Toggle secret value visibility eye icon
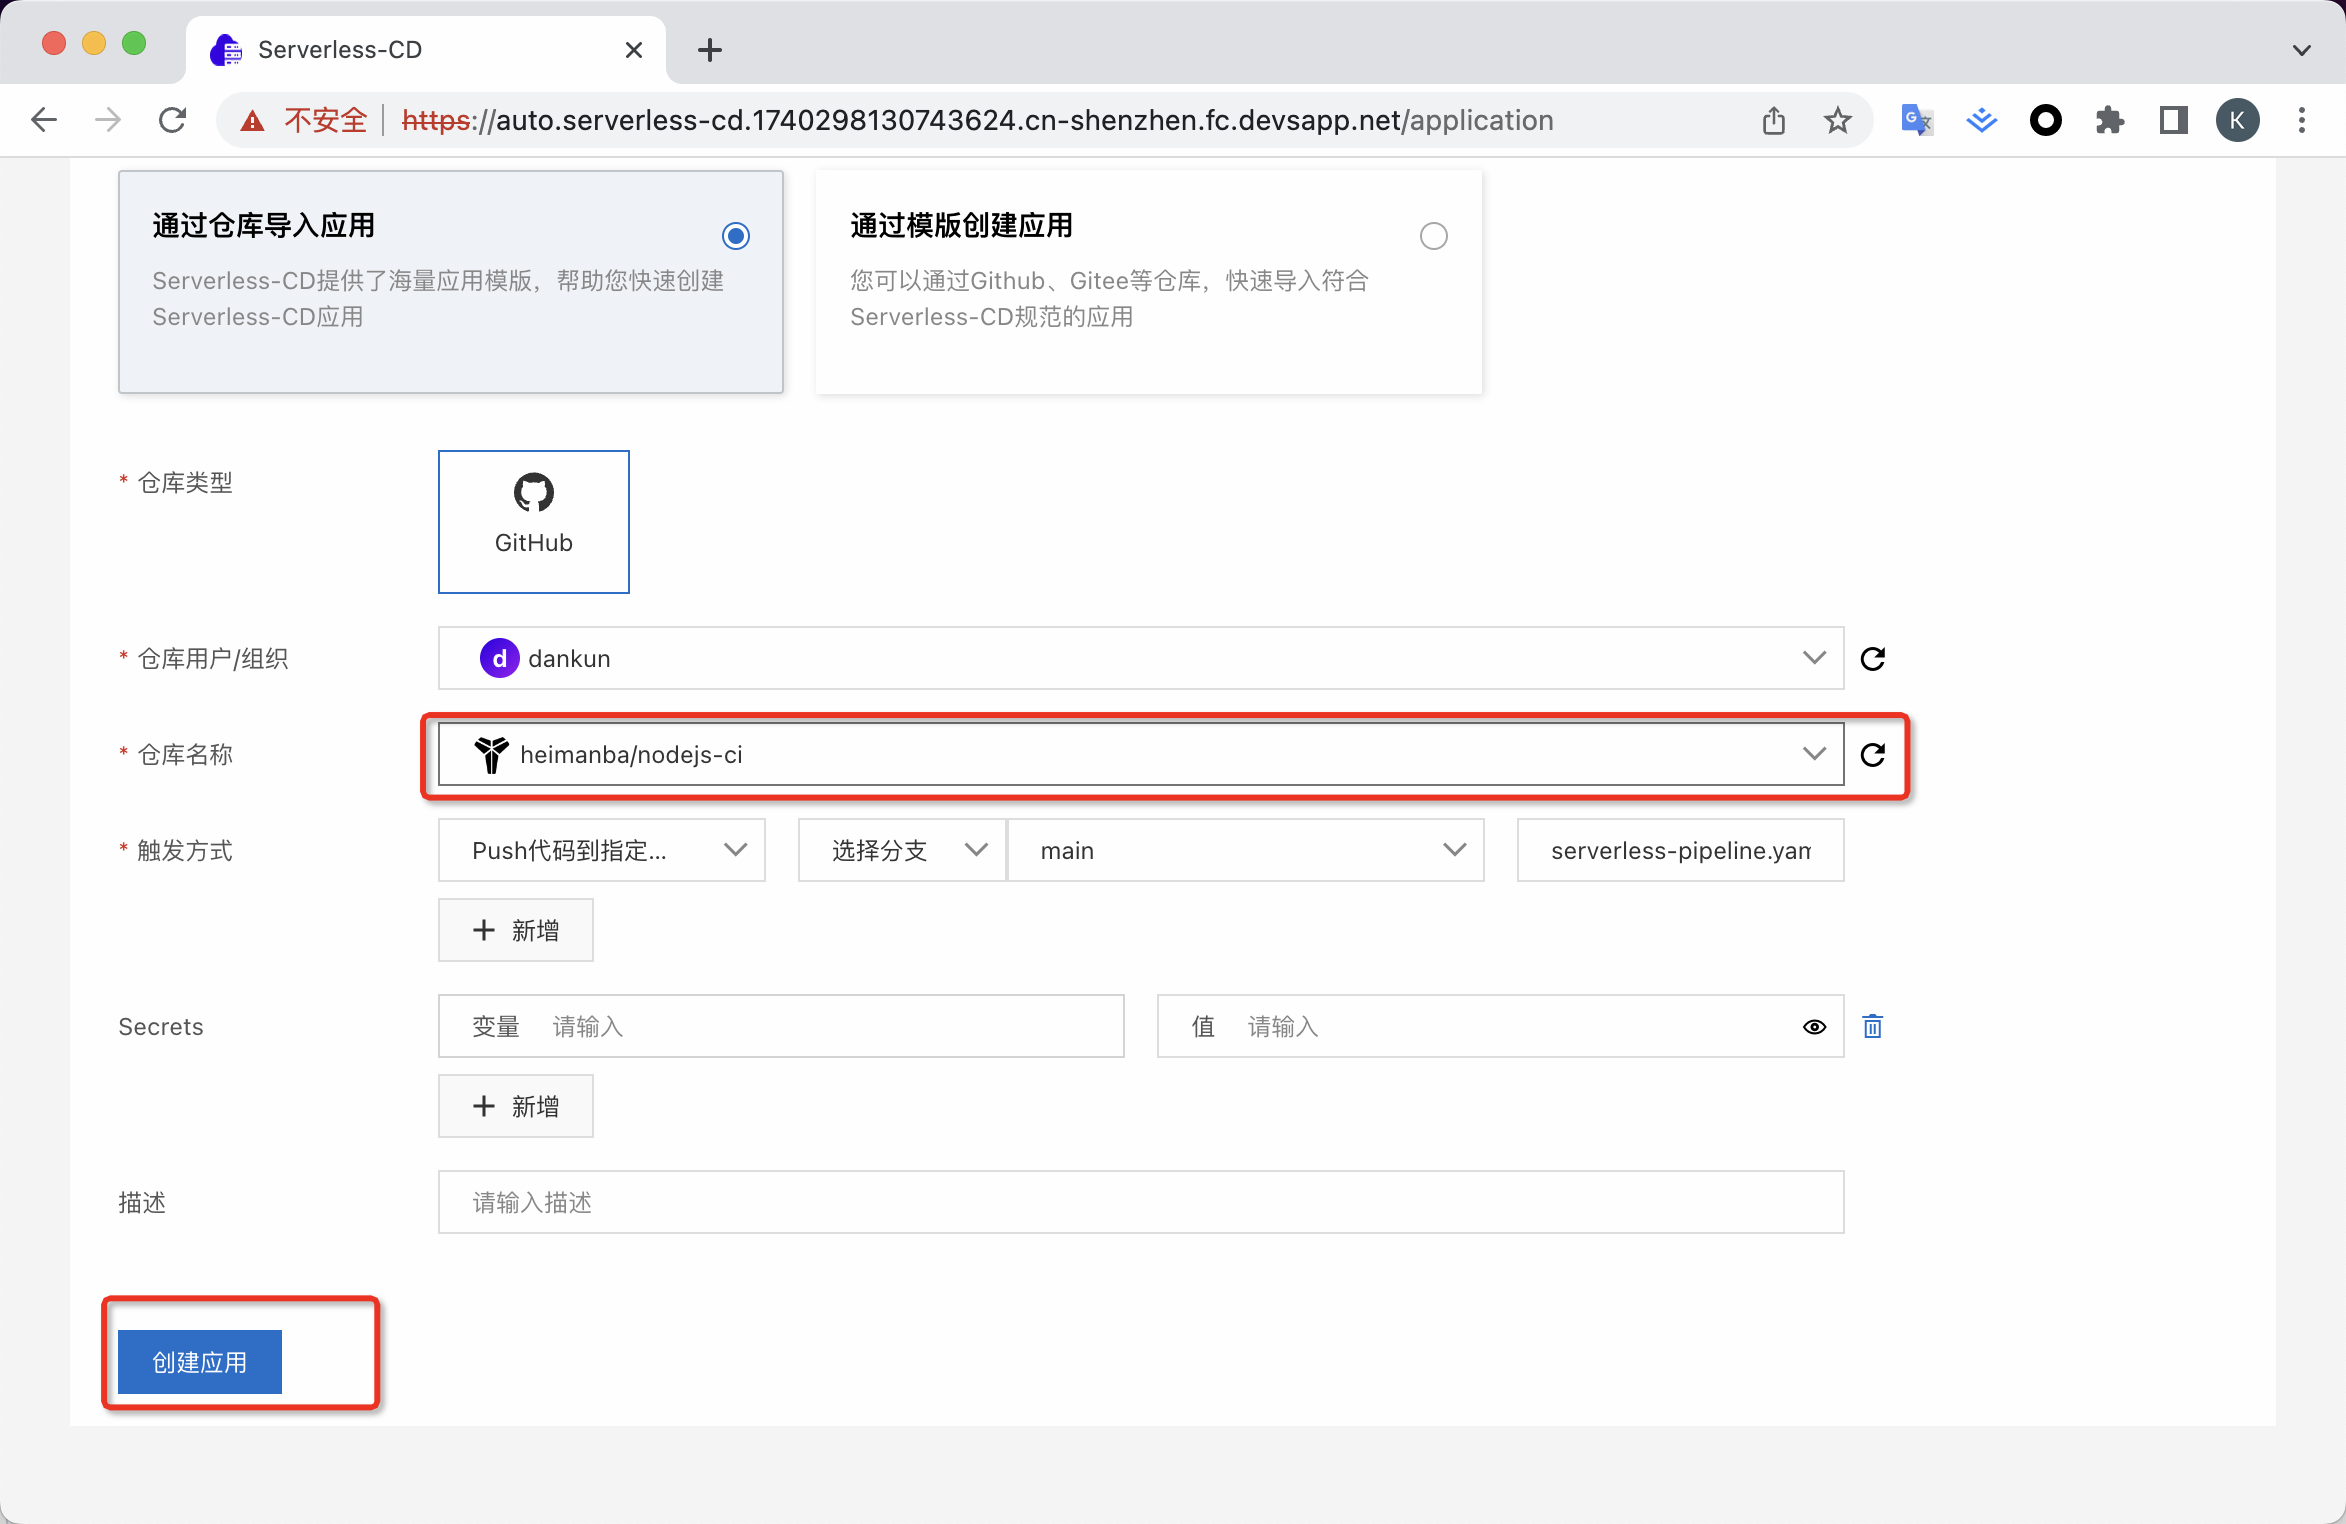This screenshot has height=1524, width=2346. 1814,1026
